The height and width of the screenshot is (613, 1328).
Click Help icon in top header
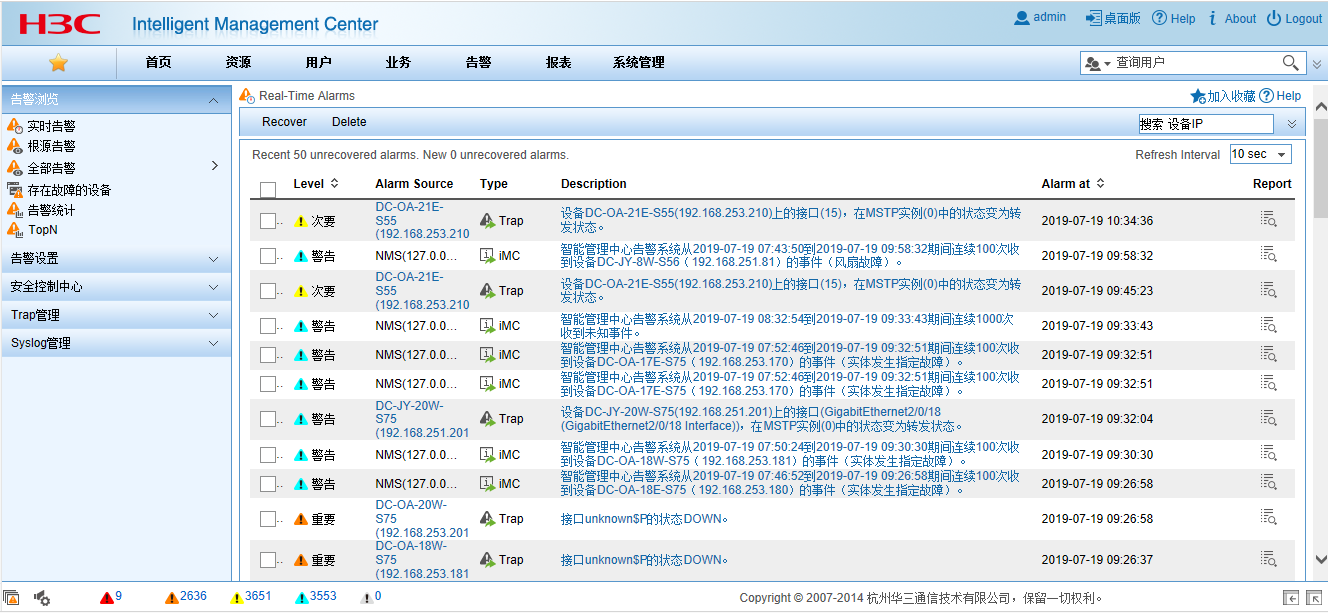click(1160, 18)
